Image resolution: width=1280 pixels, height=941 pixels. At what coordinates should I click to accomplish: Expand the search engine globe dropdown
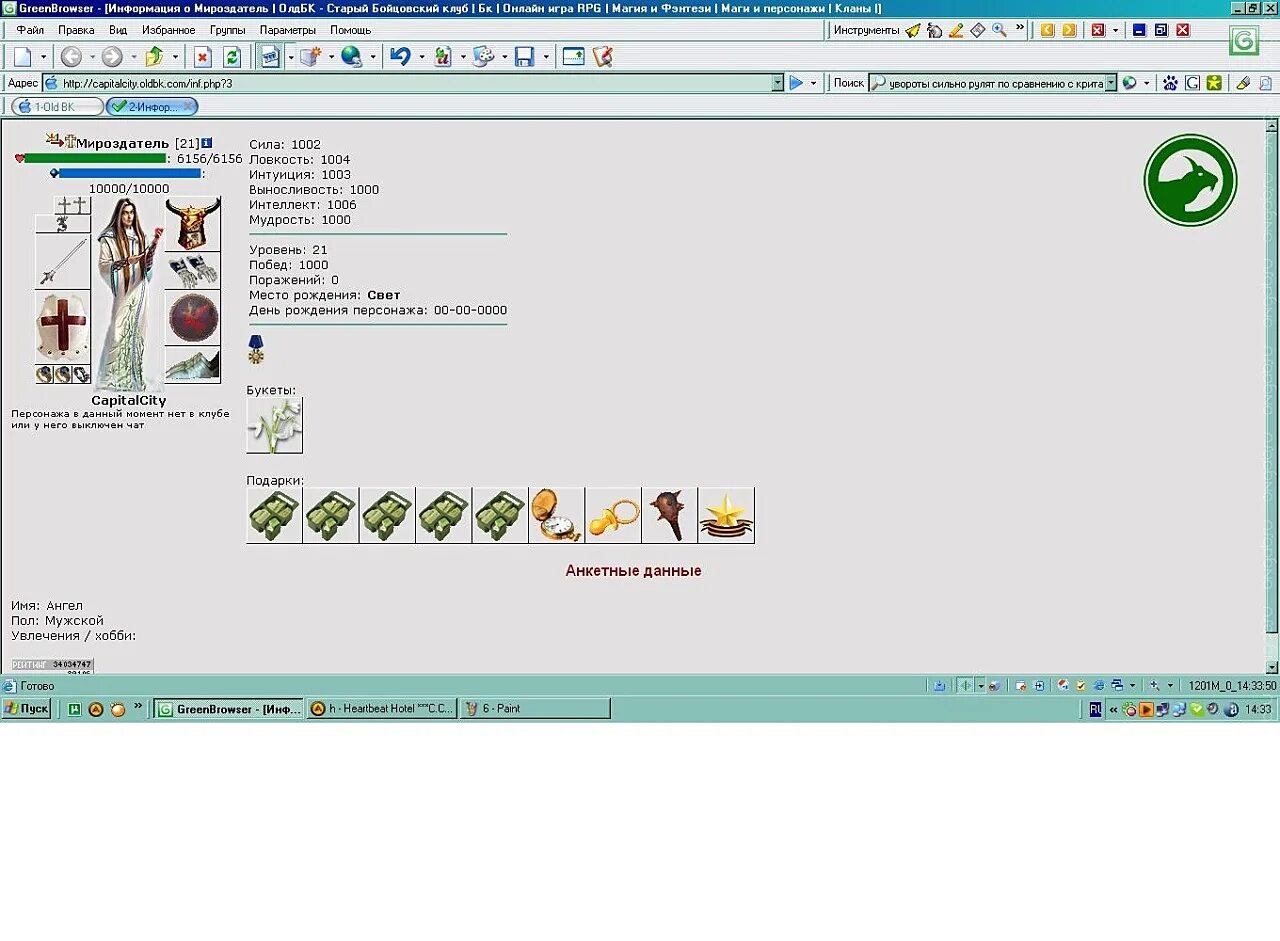[1146, 83]
